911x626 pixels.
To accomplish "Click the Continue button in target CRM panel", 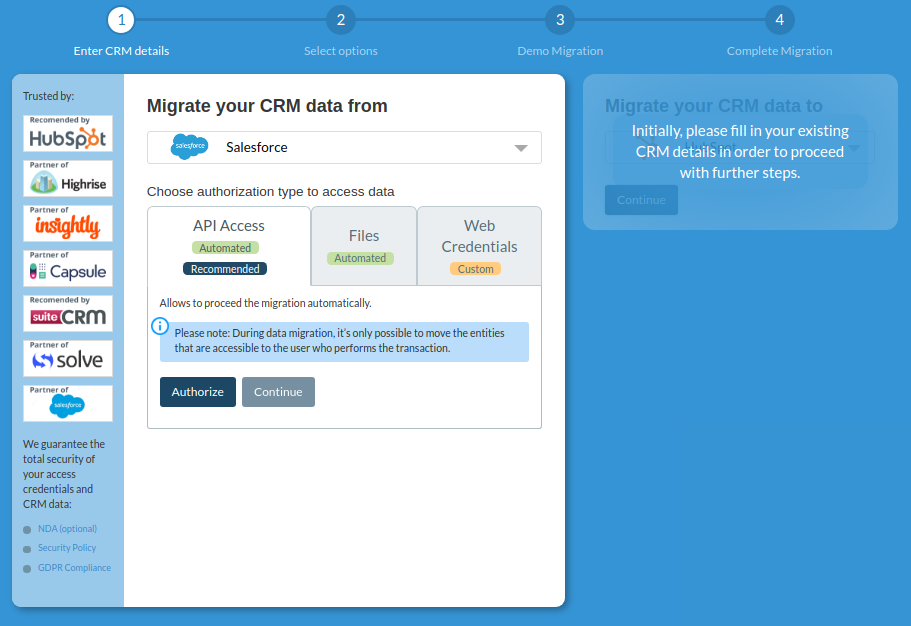I will 641,200.
